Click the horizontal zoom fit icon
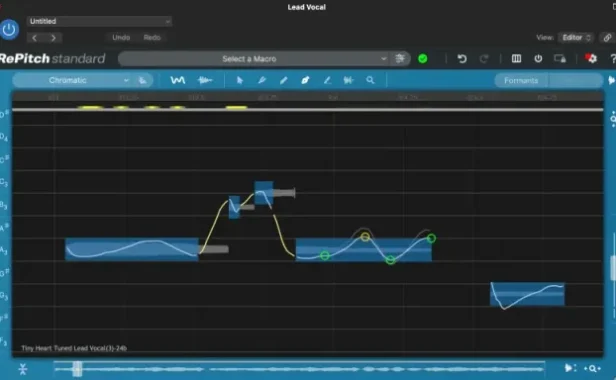 (592, 369)
